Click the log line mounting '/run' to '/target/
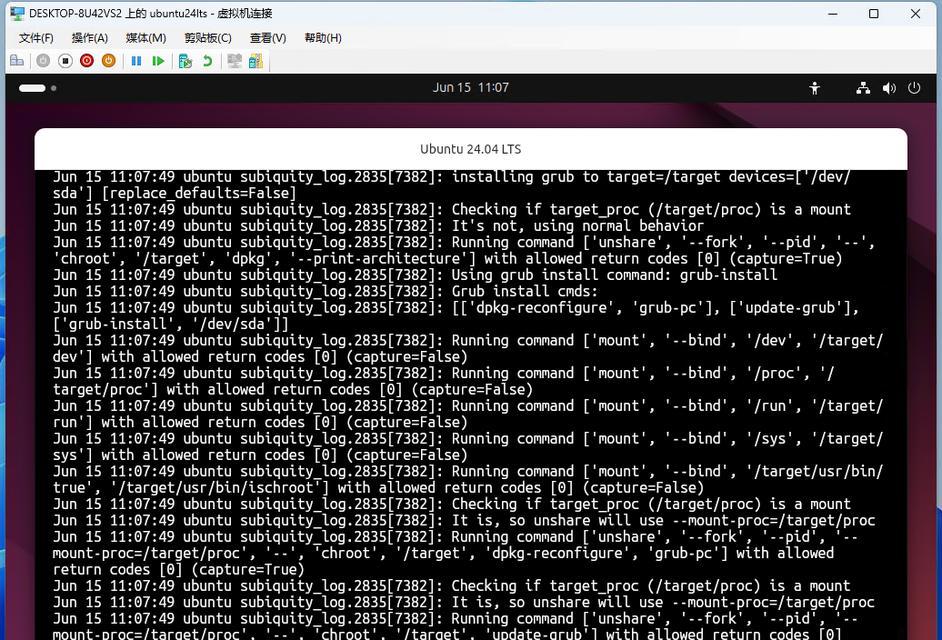The height and width of the screenshot is (640, 942). (x=468, y=406)
